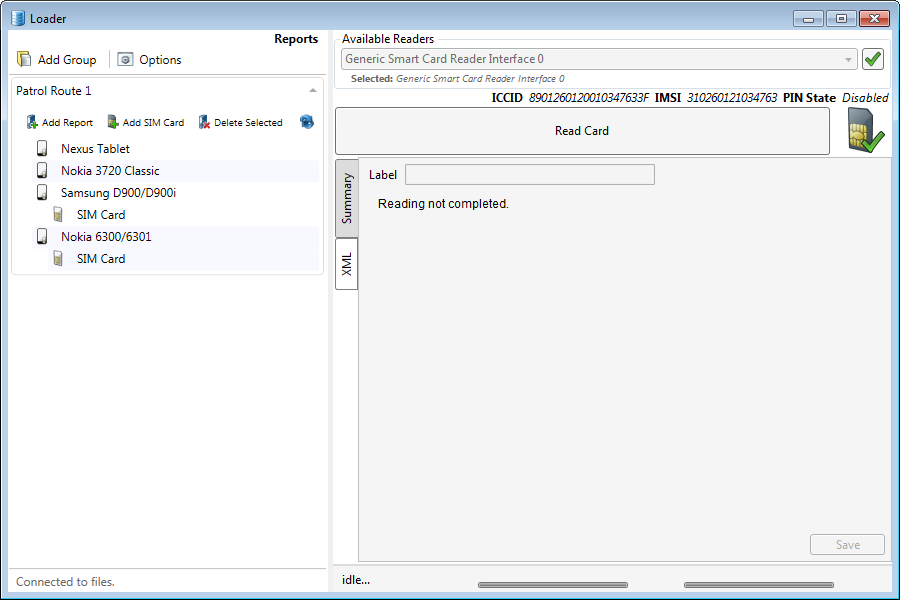Click the 'Reading not completed.' message
The height and width of the screenshot is (600, 900).
click(443, 204)
